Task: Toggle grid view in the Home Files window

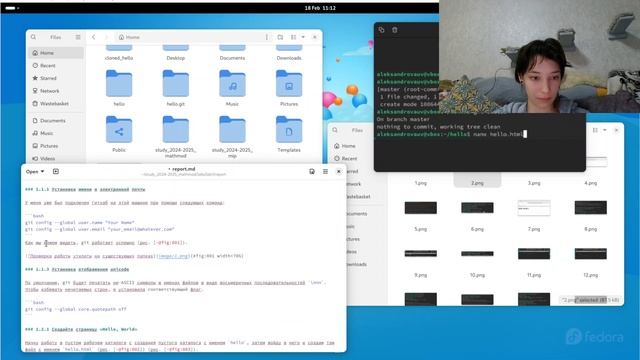Action: [x=293, y=37]
